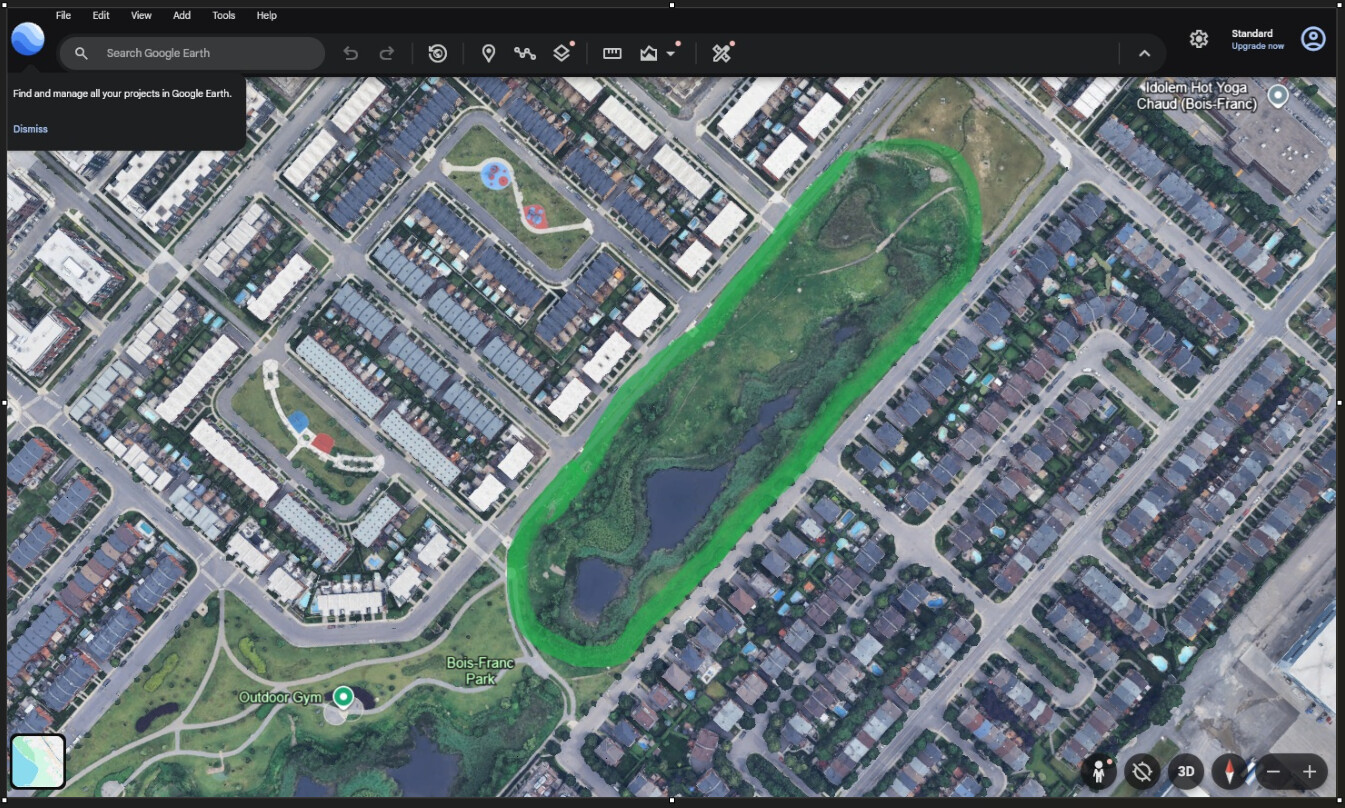Click the Search Google Earth field

[192, 53]
